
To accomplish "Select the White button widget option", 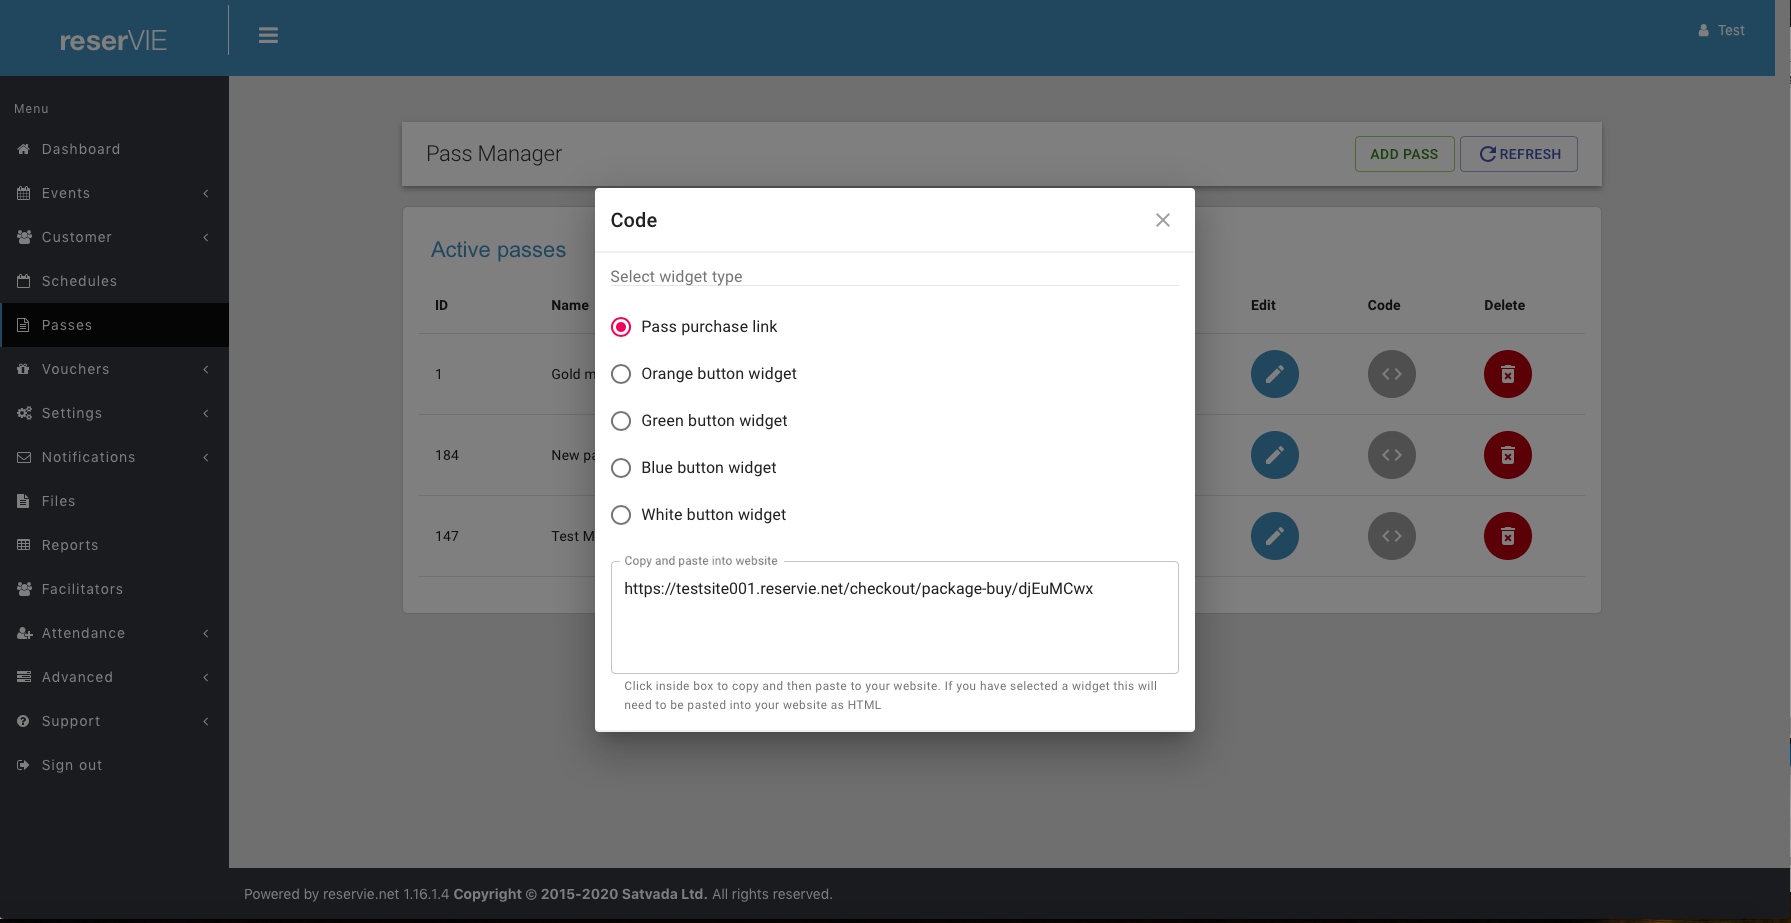I will point(620,514).
